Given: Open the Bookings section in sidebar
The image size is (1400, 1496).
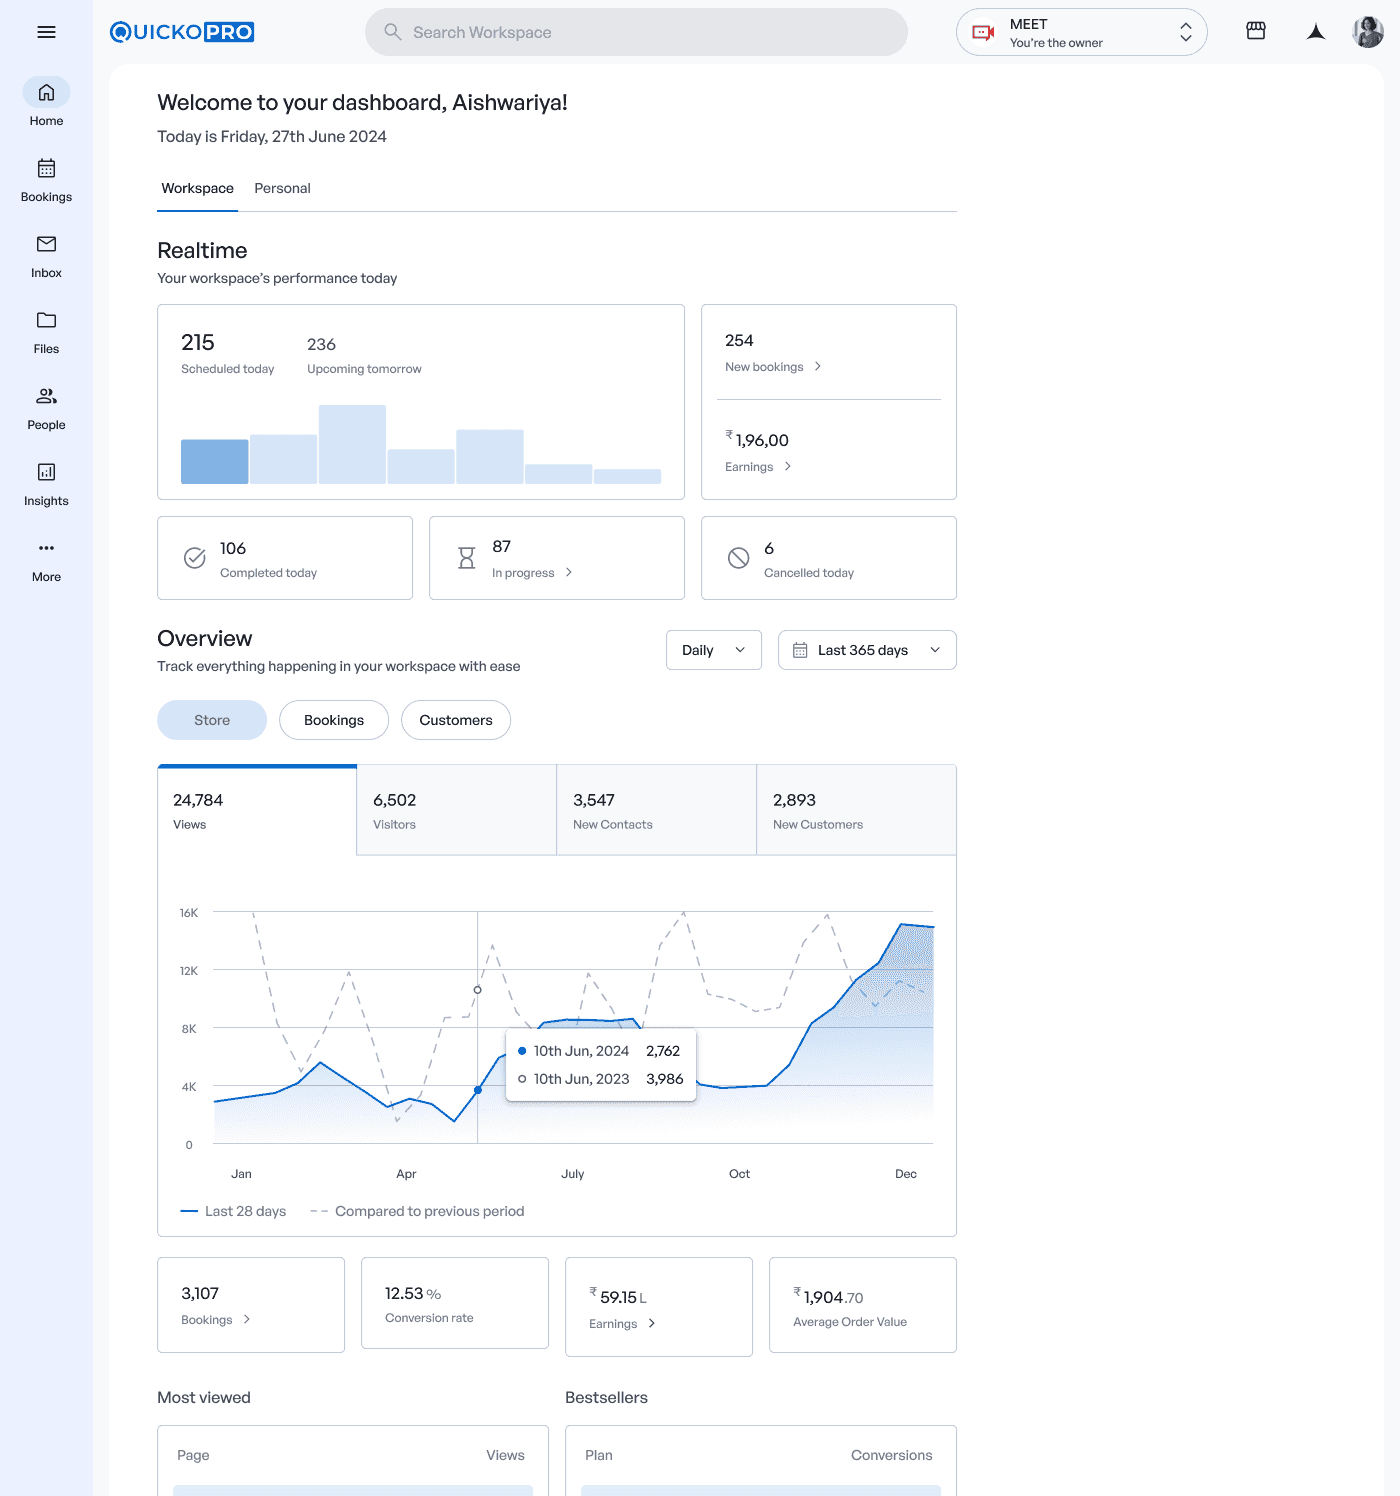Looking at the screenshot, I should tap(46, 178).
